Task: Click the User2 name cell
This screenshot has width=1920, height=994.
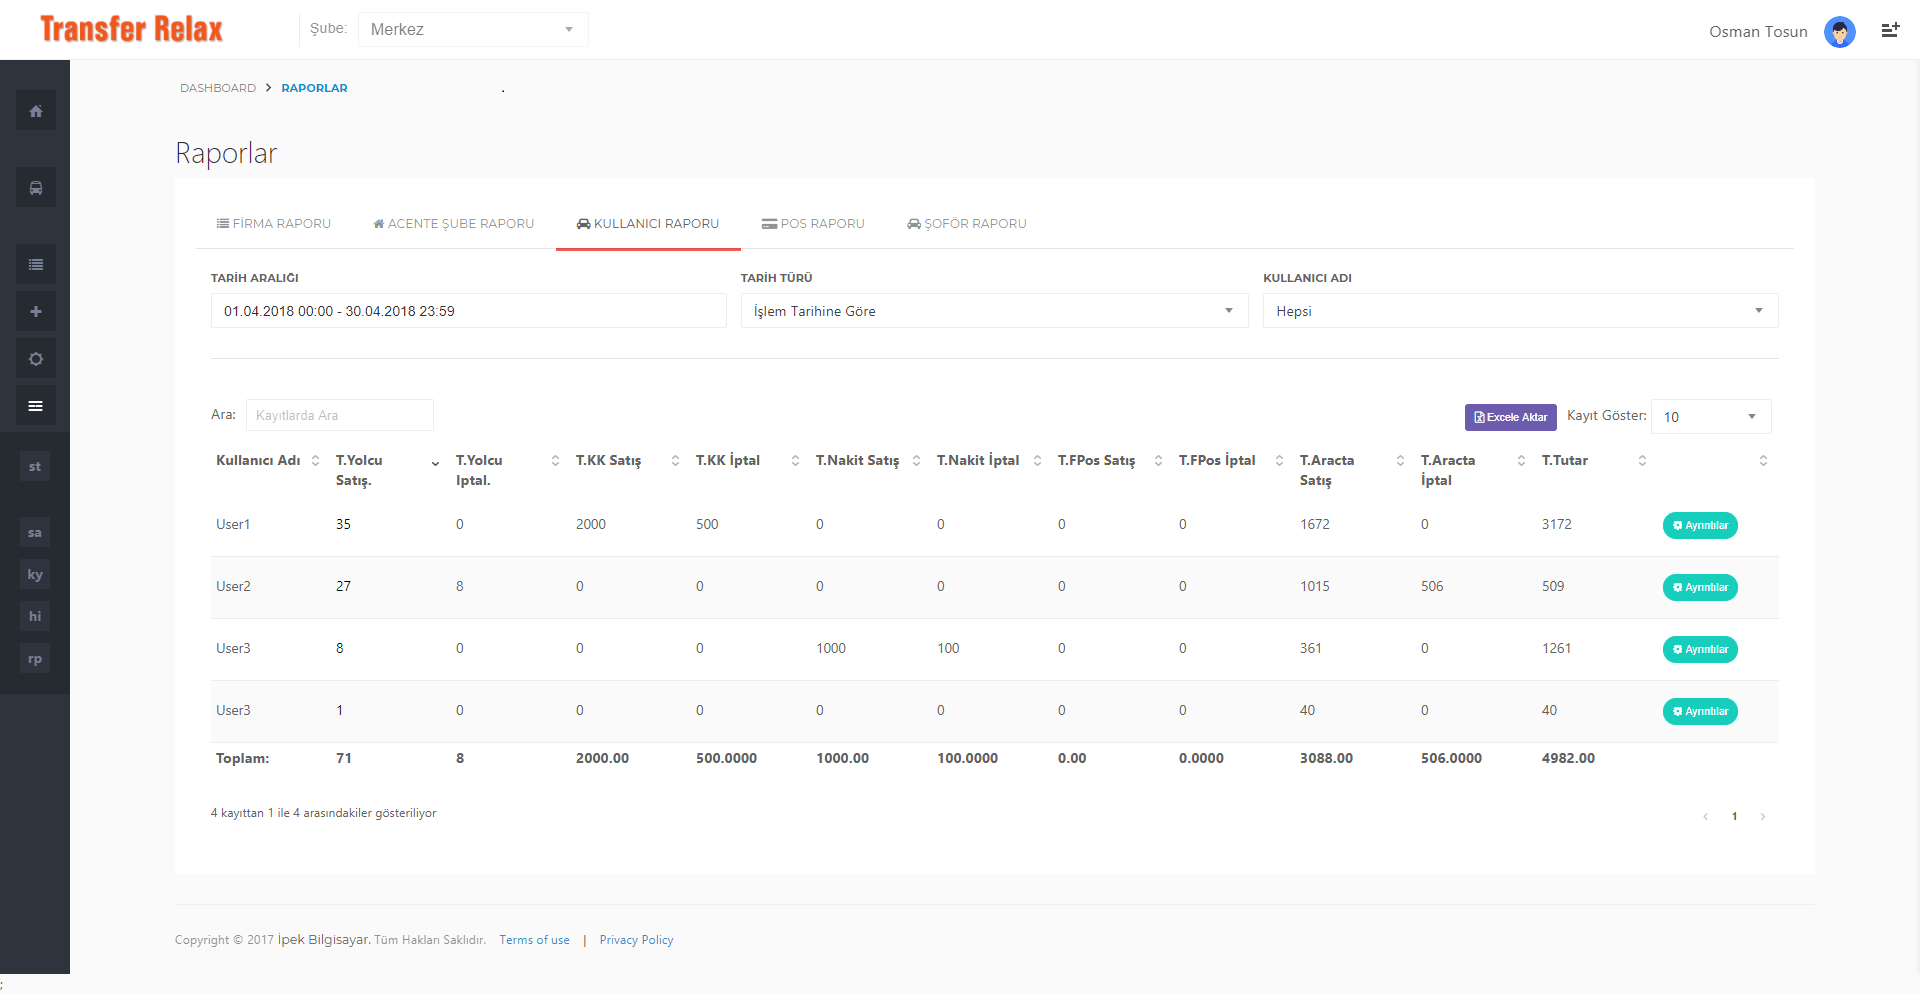Action: pos(233,586)
